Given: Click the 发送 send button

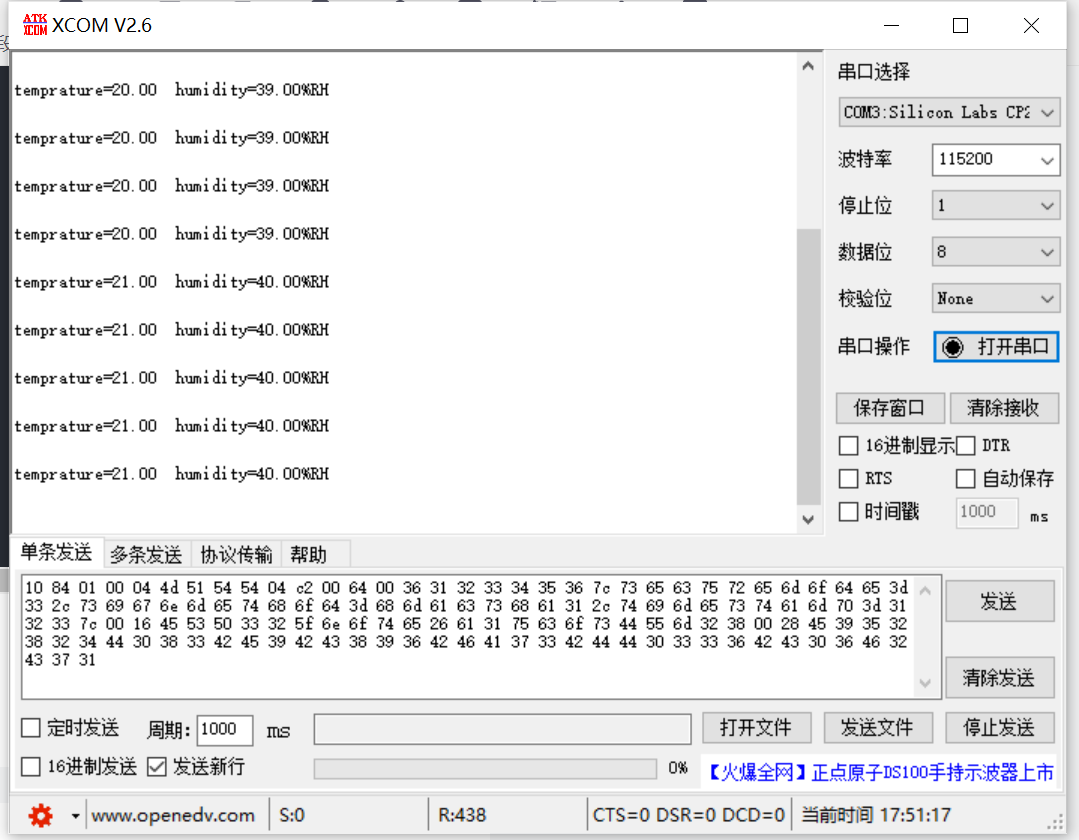Looking at the screenshot, I should coord(999,601).
